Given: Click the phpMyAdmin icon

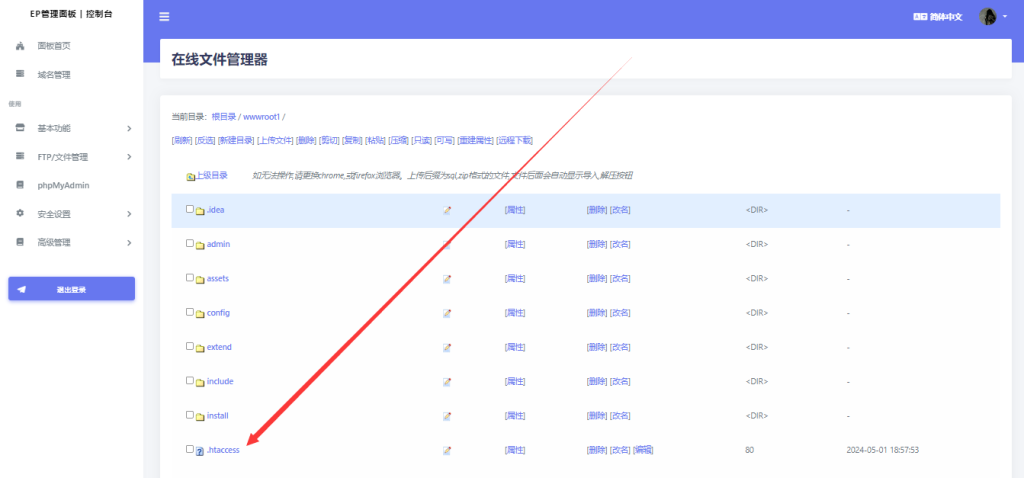Looking at the screenshot, I should [x=20, y=185].
